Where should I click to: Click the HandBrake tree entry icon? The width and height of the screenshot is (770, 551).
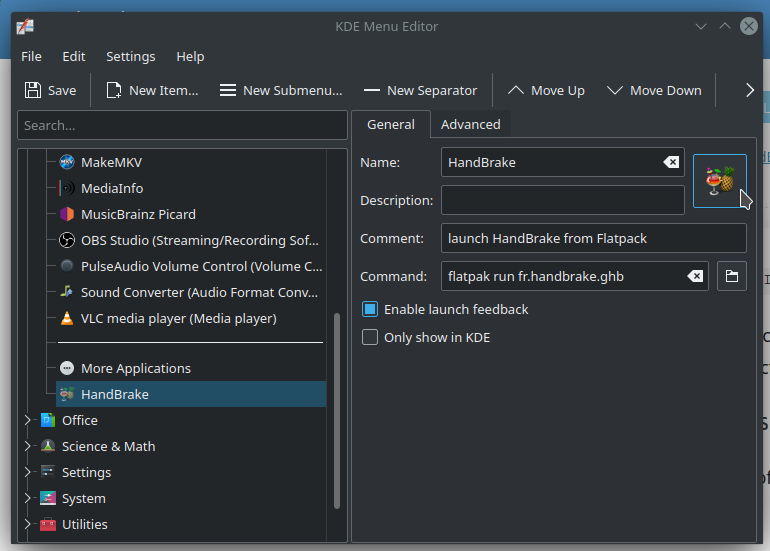(67, 394)
